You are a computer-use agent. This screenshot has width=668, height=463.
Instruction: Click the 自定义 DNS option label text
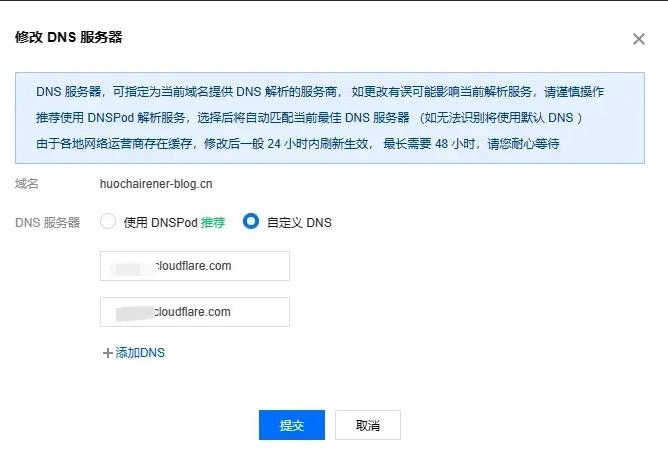[x=299, y=223]
